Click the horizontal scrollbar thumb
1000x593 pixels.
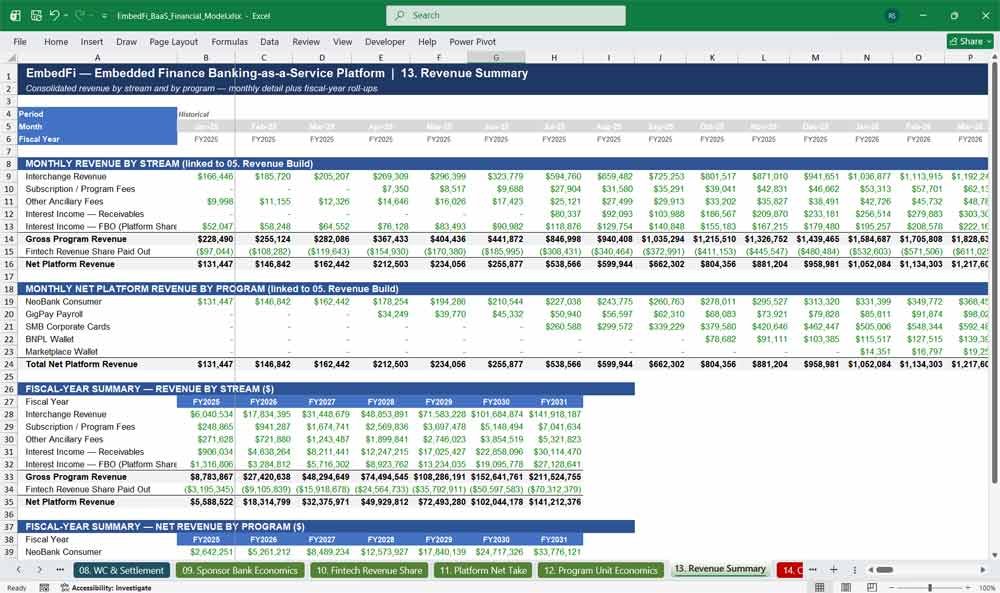coord(884,569)
